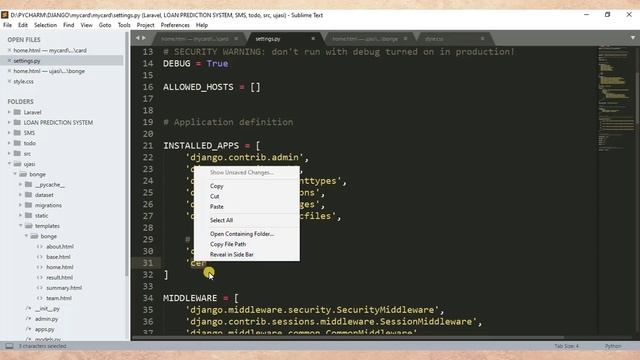
Task: Collapse the ujasi folder
Action: pyautogui.click(x=9, y=164)
